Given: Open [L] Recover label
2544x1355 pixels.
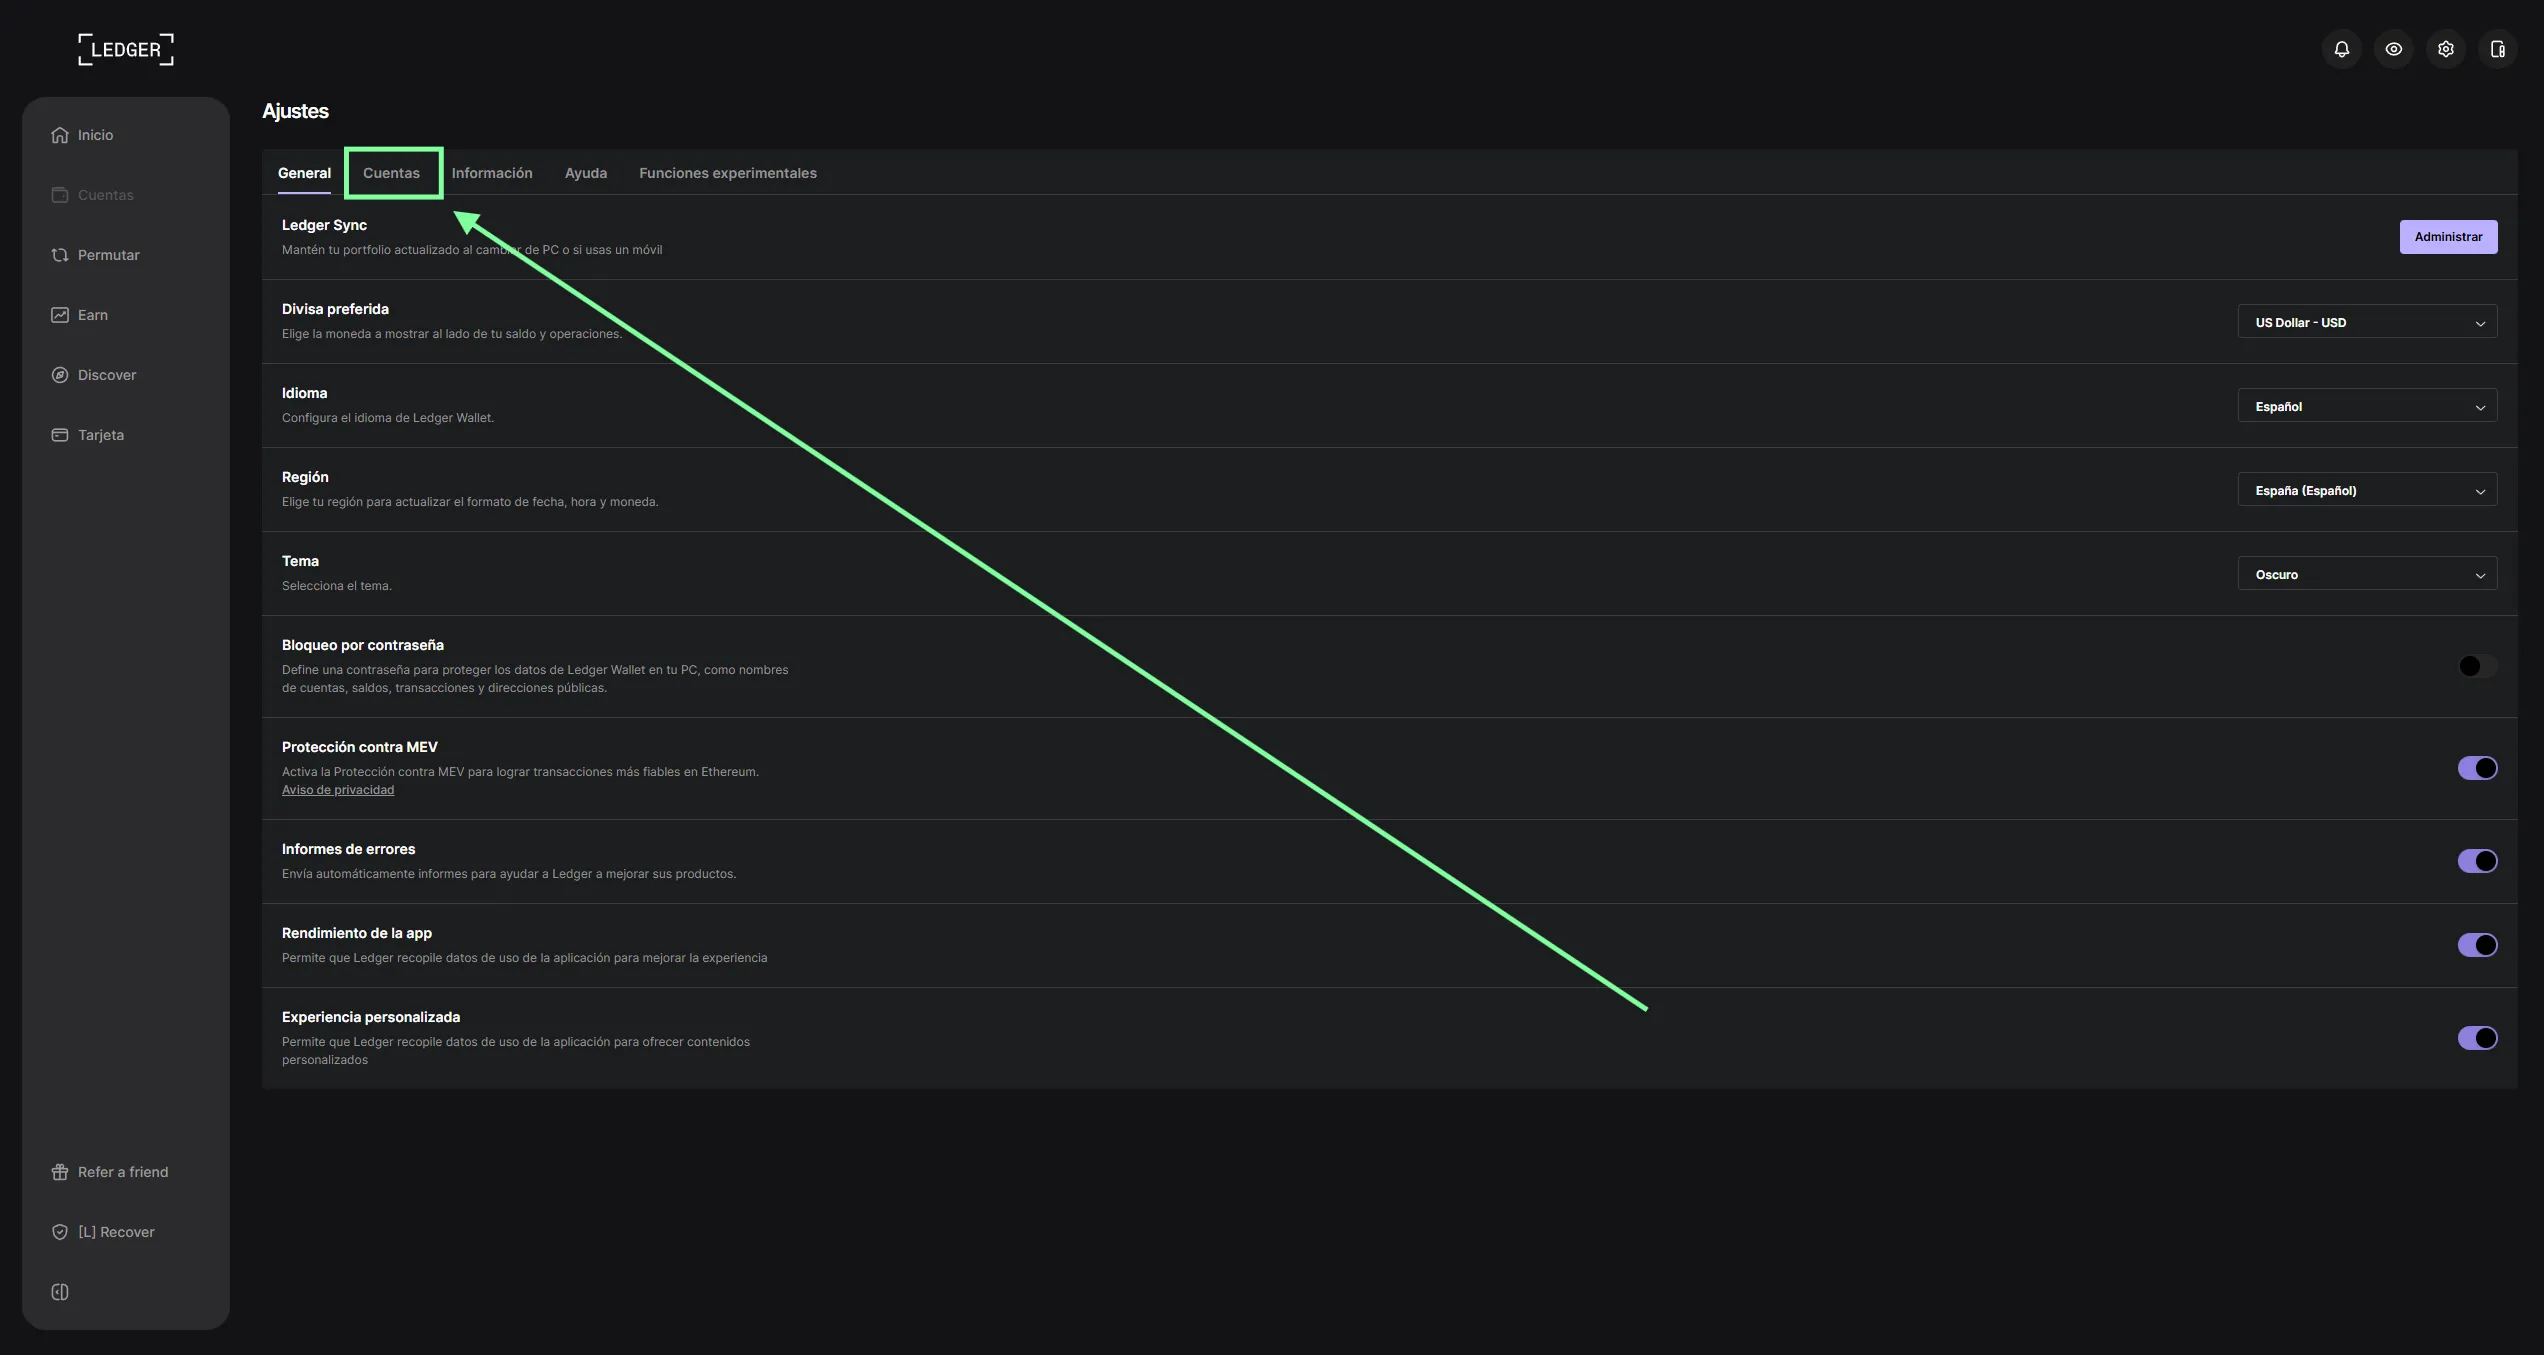Looking at the screenshot, I should coord(116,1232).
